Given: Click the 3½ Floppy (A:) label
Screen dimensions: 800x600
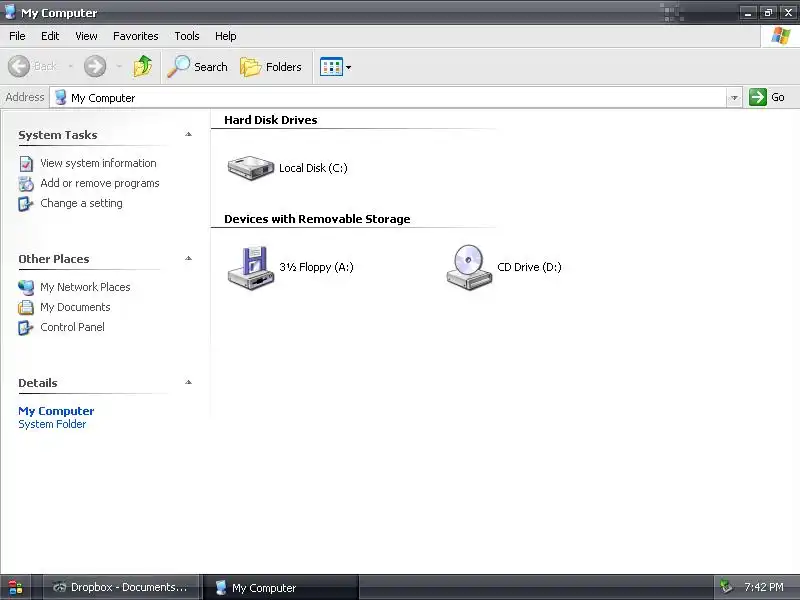Looking at the screenshot, I should (x=316, y=267).
